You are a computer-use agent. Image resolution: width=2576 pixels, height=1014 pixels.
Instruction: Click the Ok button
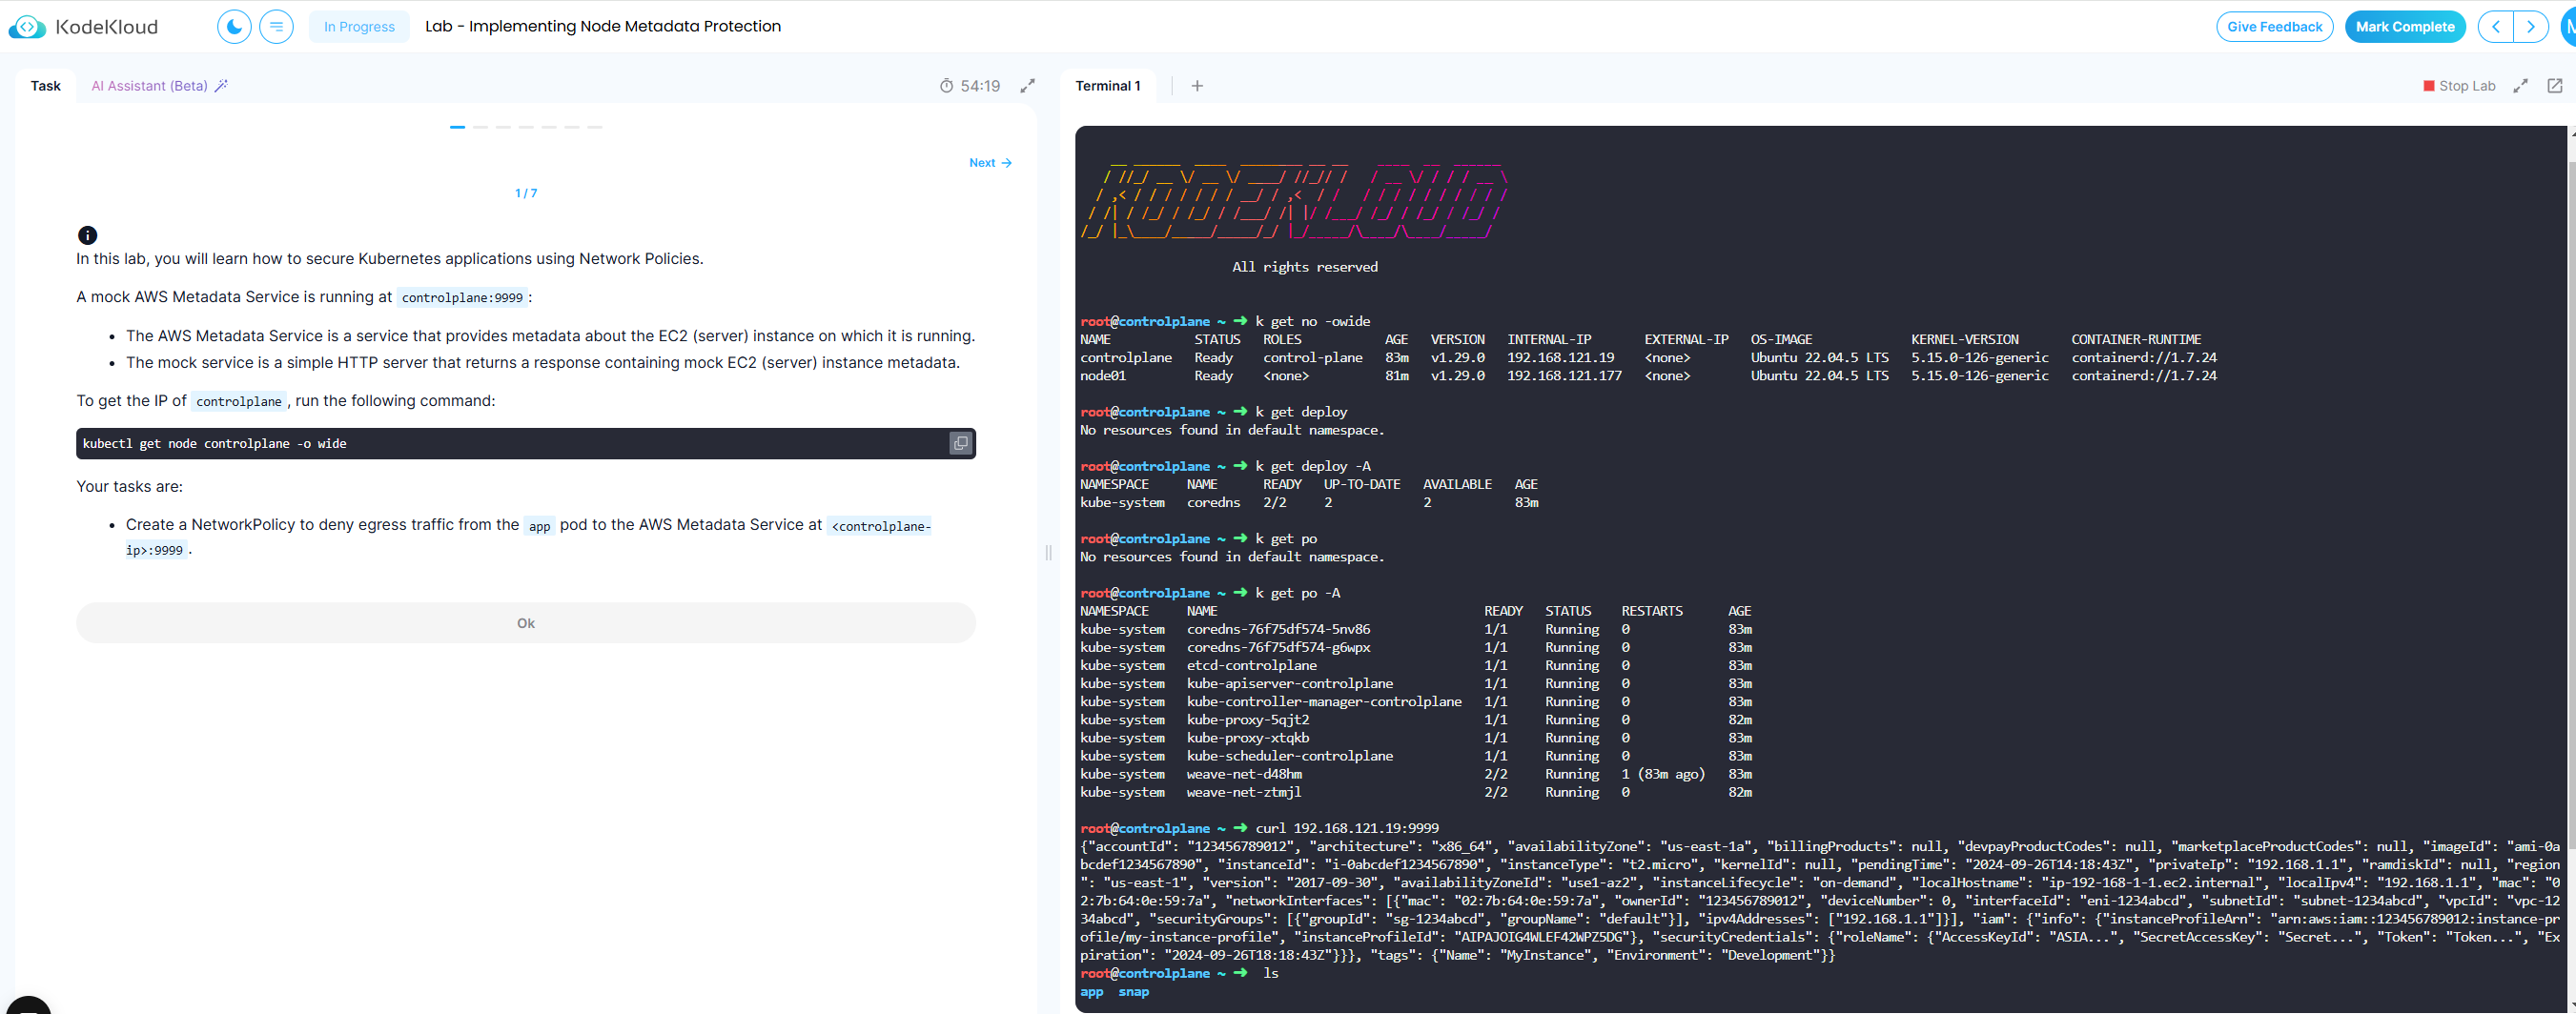[526, 623]
